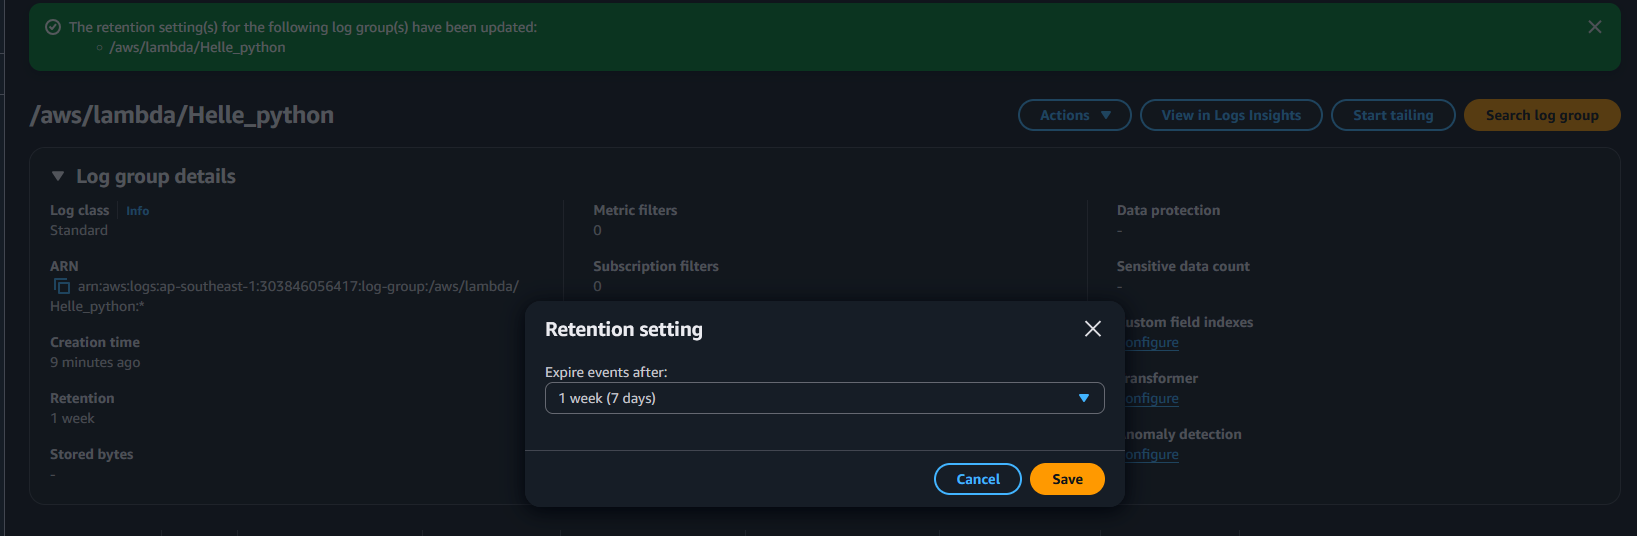Open the Info link beside Log class
Screen dimensions: 1637x536
click(x=137, y=211)
